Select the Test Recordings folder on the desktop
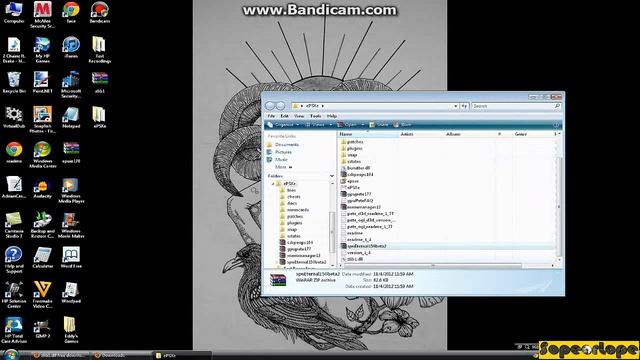 point(100,50)
